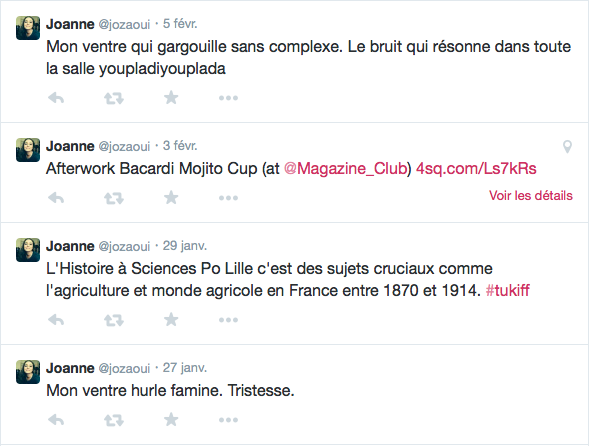Reply to the Afterwork Bacardi Mojito tweet
Screen dimensions: 589x446
click(x=56, y=198)
